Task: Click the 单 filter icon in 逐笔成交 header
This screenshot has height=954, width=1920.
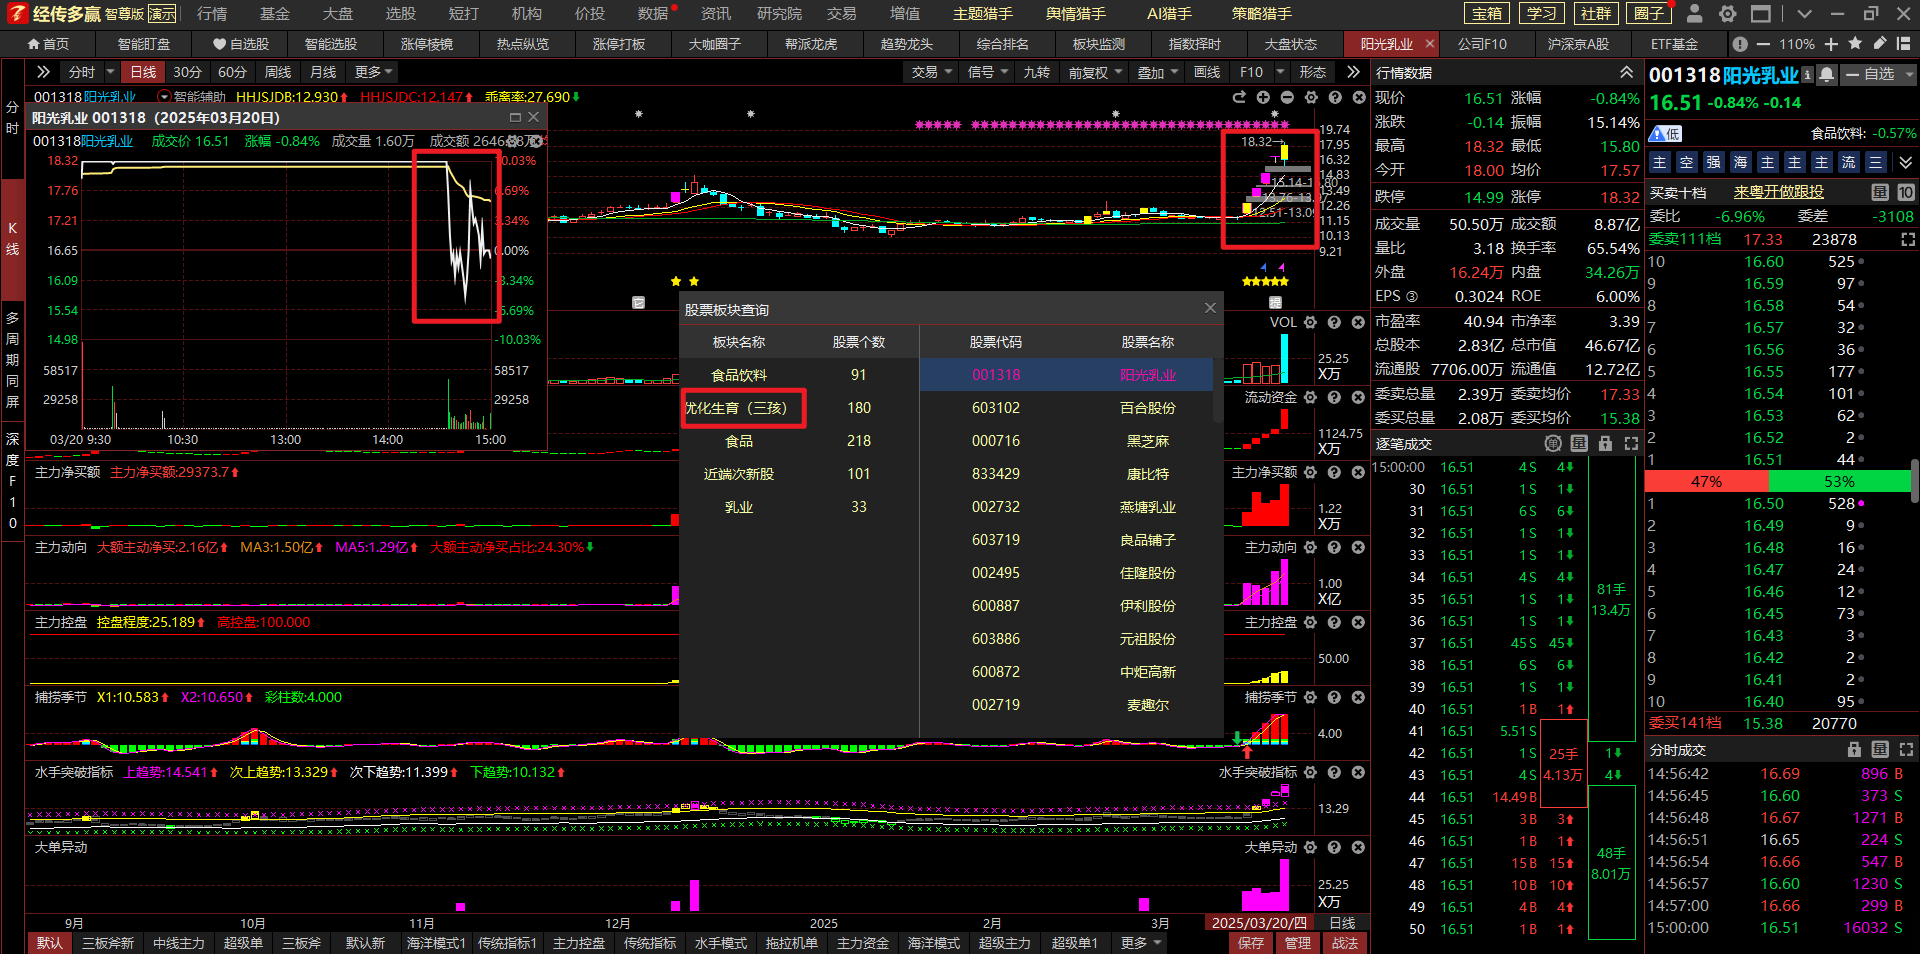Action: 1553,443
